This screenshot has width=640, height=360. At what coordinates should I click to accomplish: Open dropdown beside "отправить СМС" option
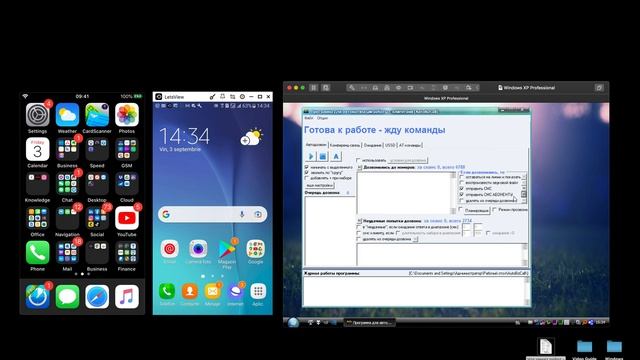coord(524,189)
